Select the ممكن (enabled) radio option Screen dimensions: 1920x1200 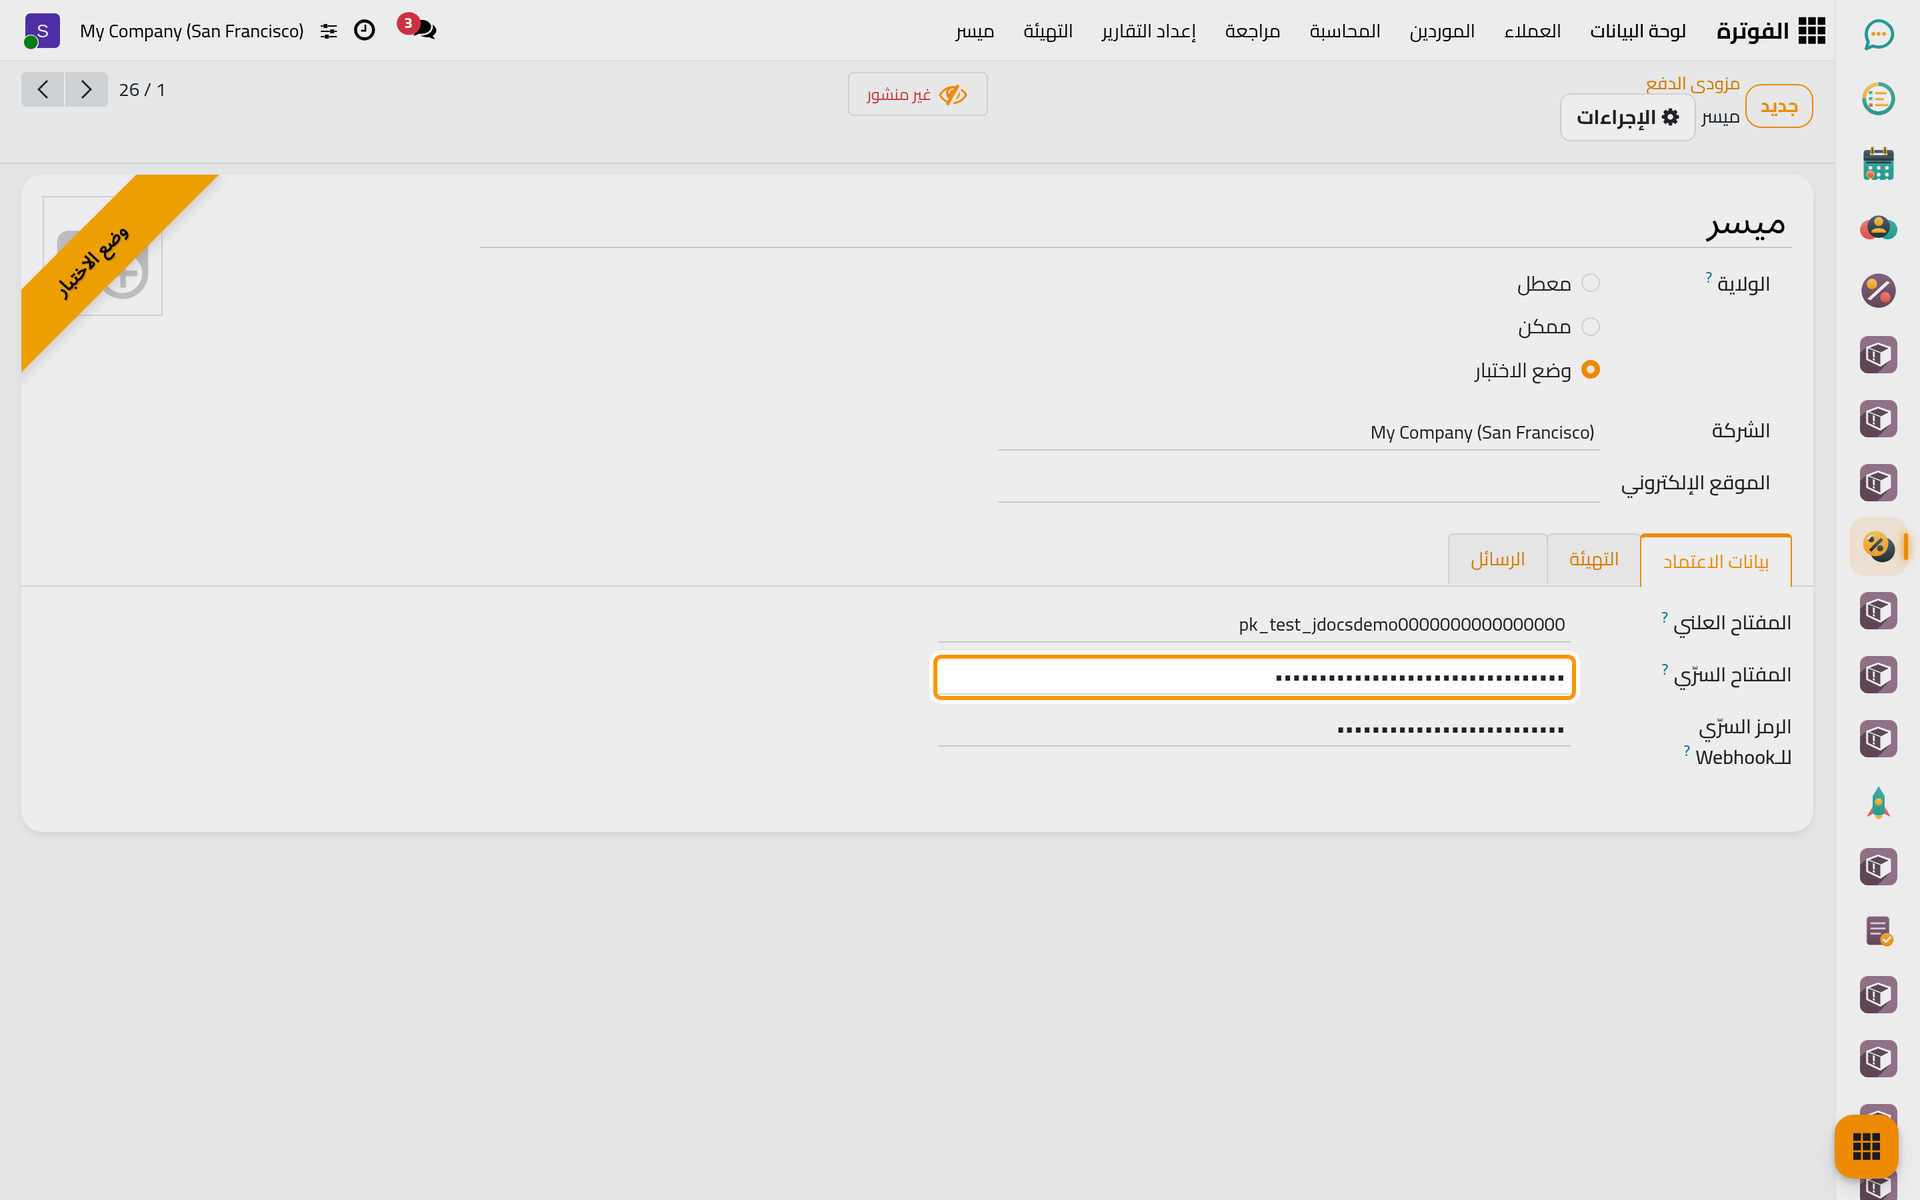[1590, 326]
